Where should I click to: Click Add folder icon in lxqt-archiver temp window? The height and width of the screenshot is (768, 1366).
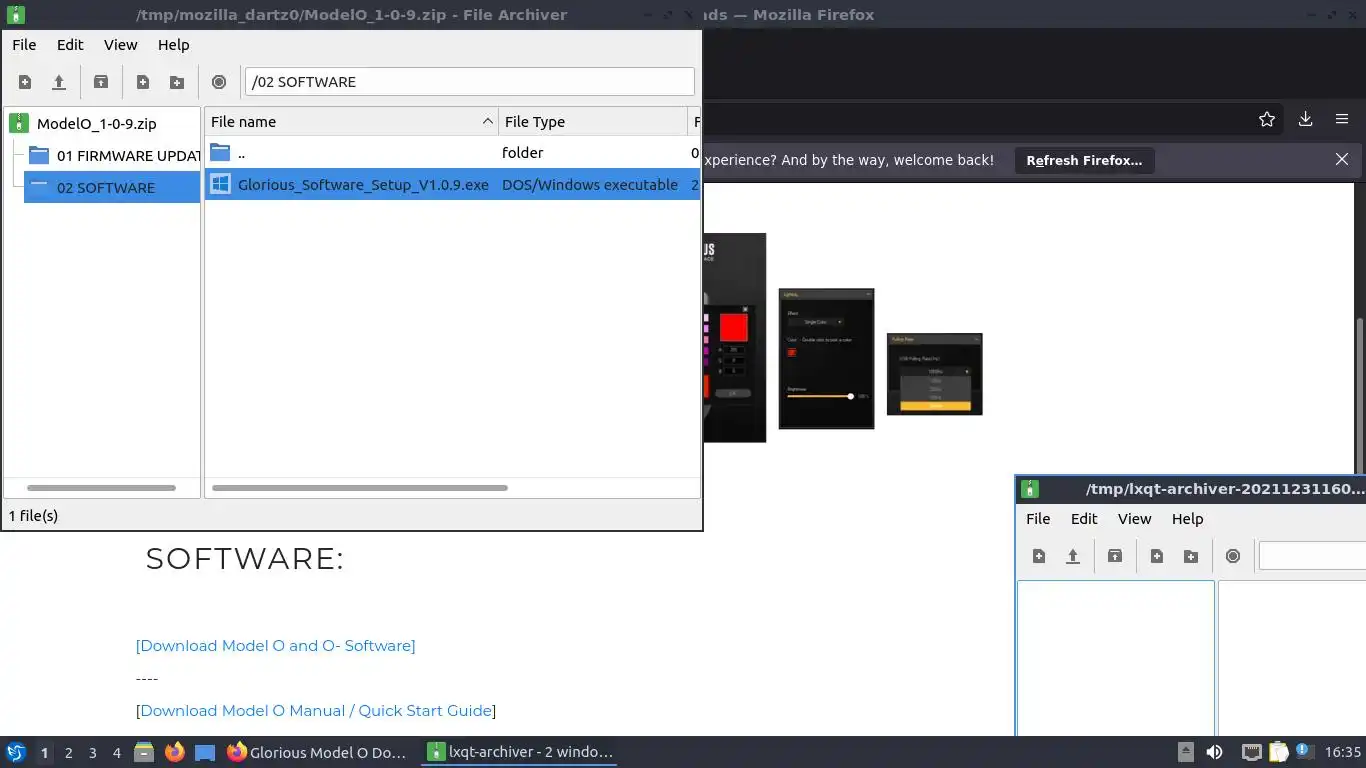pos(1191,556)
